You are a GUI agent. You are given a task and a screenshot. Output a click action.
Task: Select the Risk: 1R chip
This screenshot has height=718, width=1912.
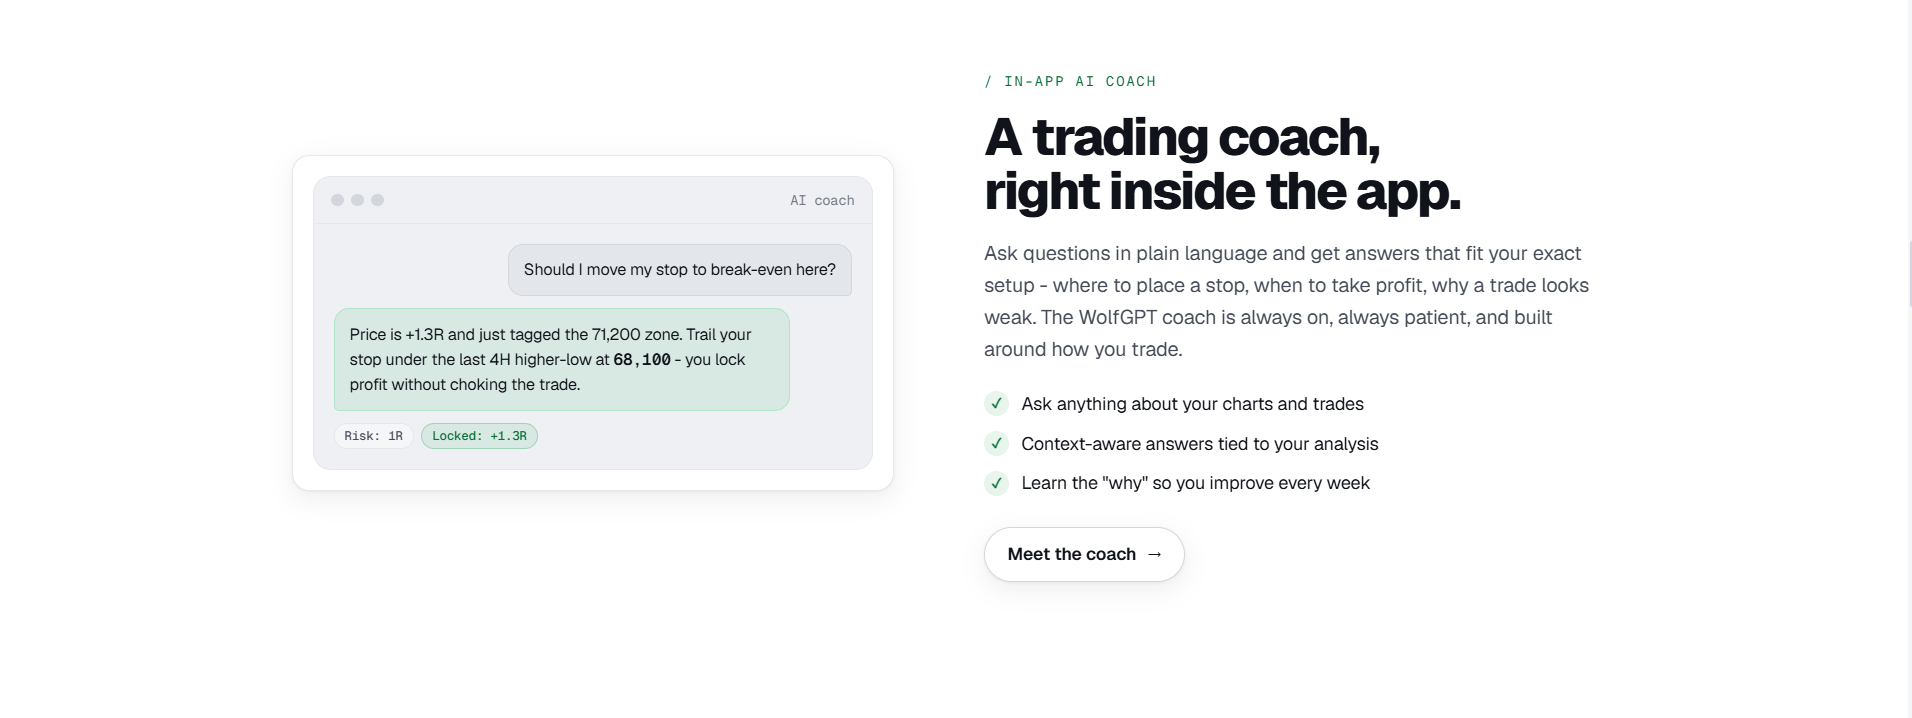[373, 436]
